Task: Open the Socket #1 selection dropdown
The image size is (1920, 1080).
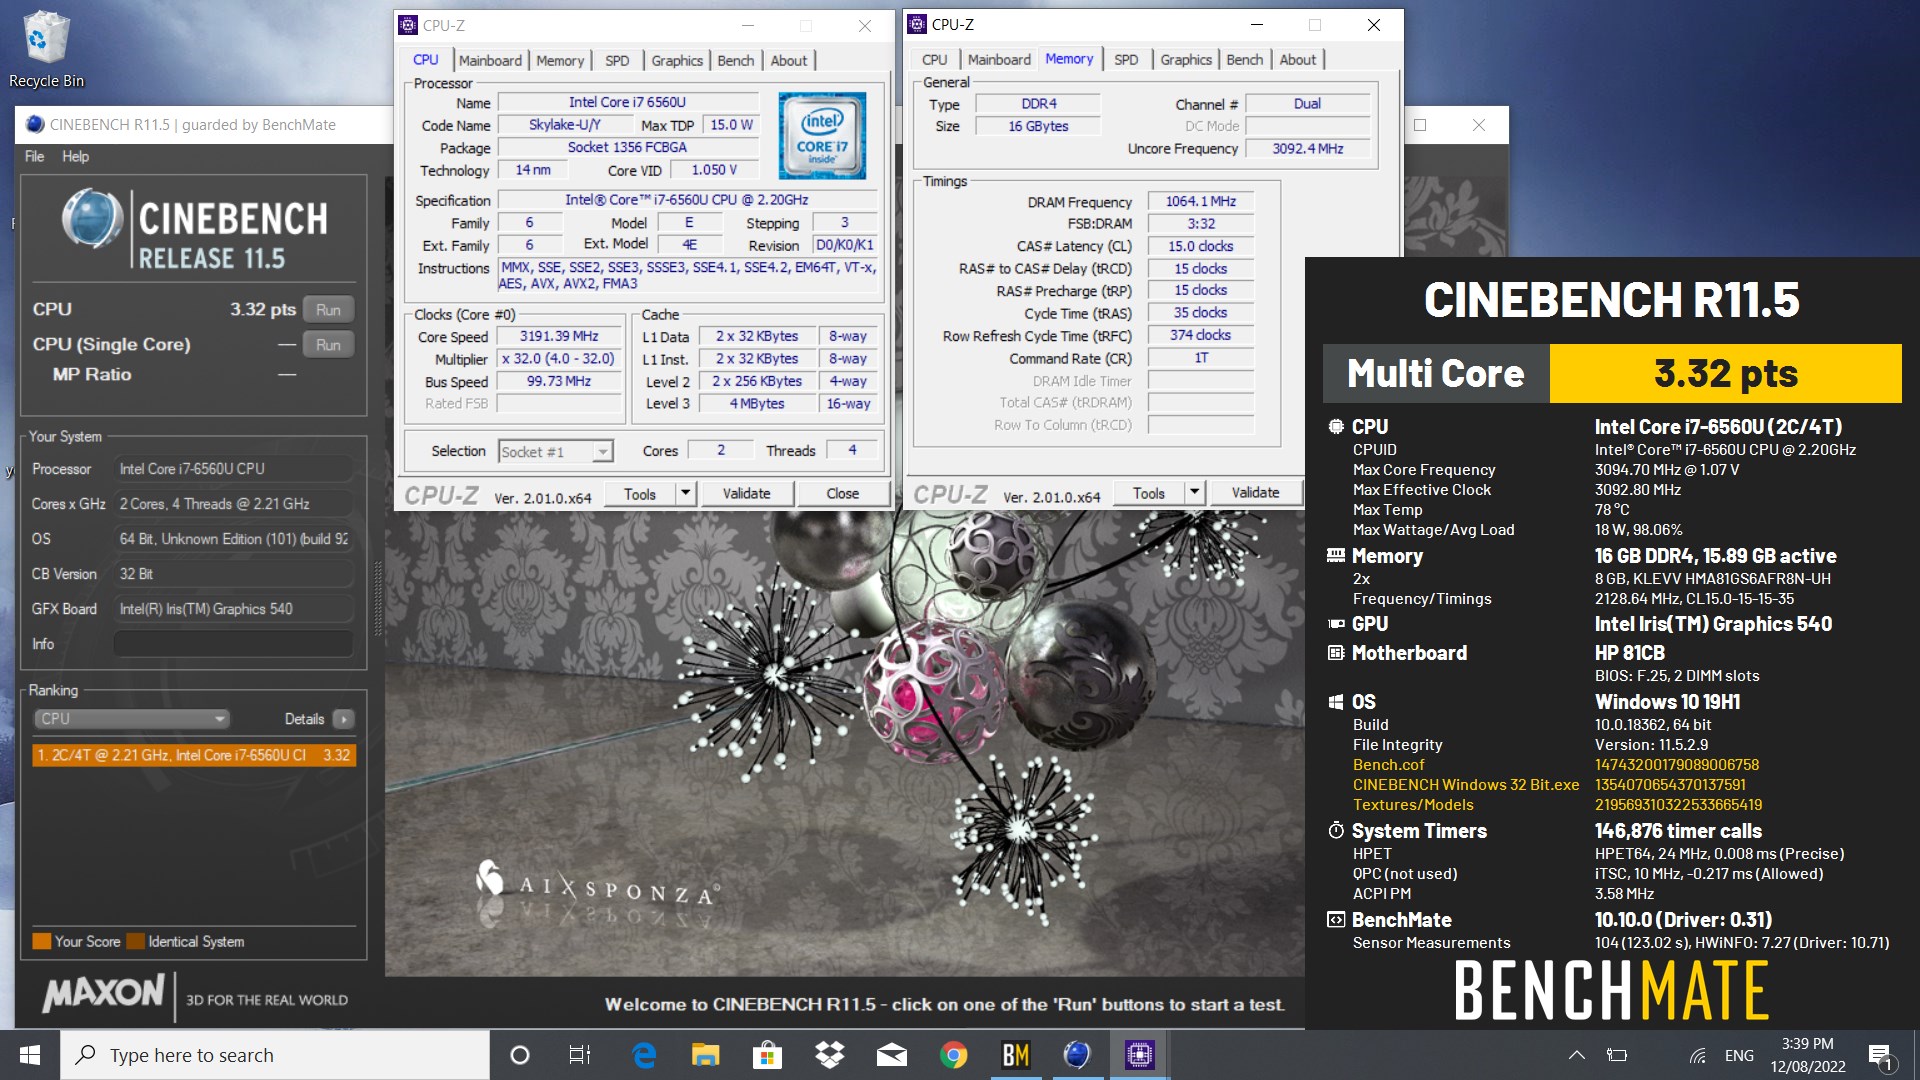Action: [x=555, y=452]
